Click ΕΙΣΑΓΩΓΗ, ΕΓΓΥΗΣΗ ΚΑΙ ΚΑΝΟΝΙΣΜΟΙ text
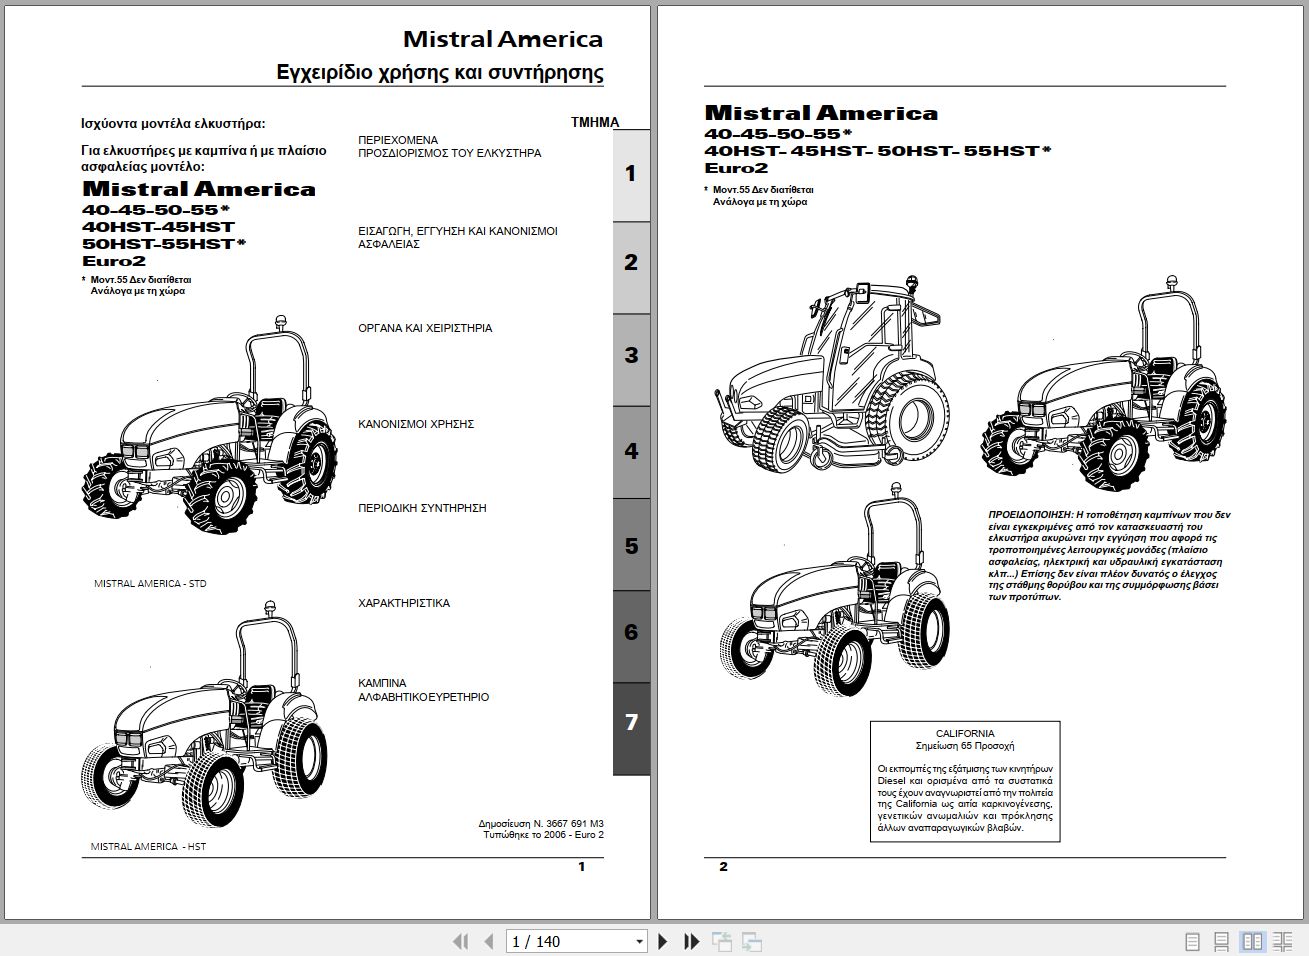This screenshot has height=956, width=1309. pyautogui.click(x=458, y=231)
